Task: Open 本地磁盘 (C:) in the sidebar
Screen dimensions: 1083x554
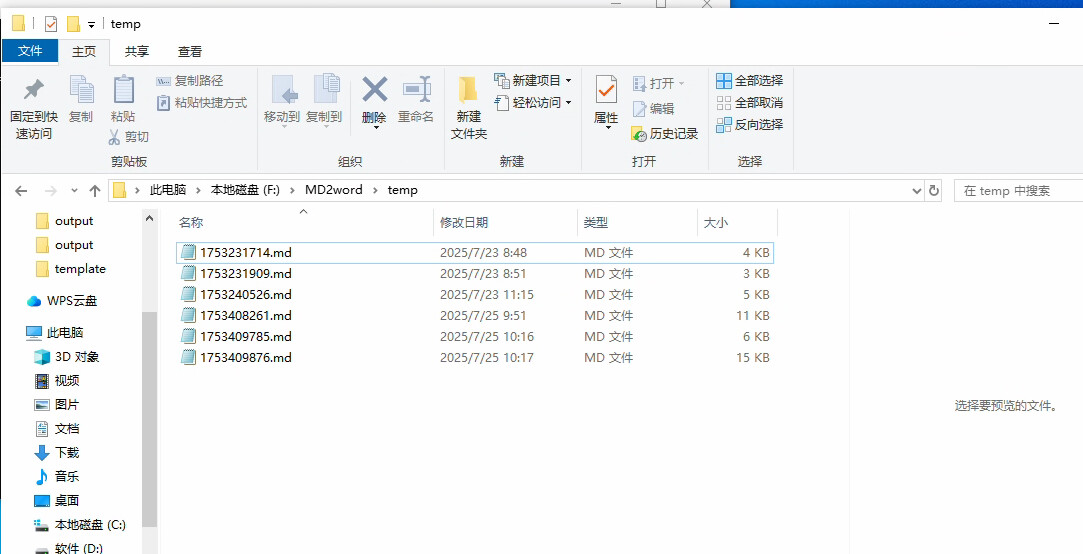Action: coord(80,524)
